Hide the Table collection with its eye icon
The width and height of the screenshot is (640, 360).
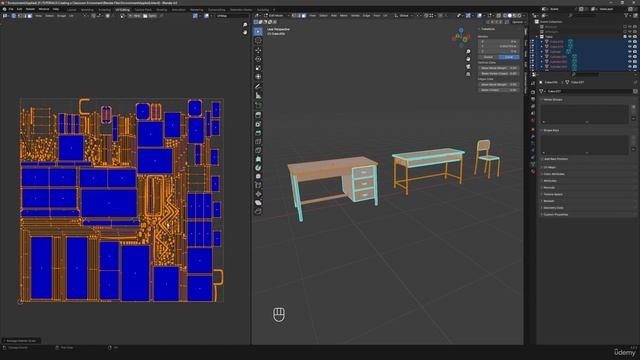(x=630, y=36)
